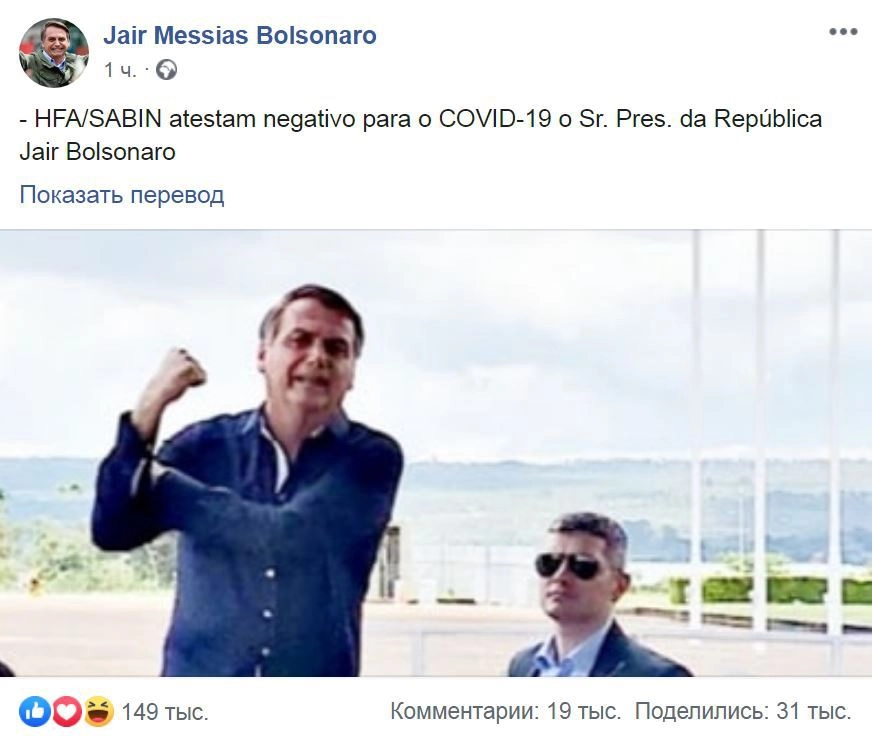Open the round profile avatar picture
872x742 pixels.
click(54, 52)
